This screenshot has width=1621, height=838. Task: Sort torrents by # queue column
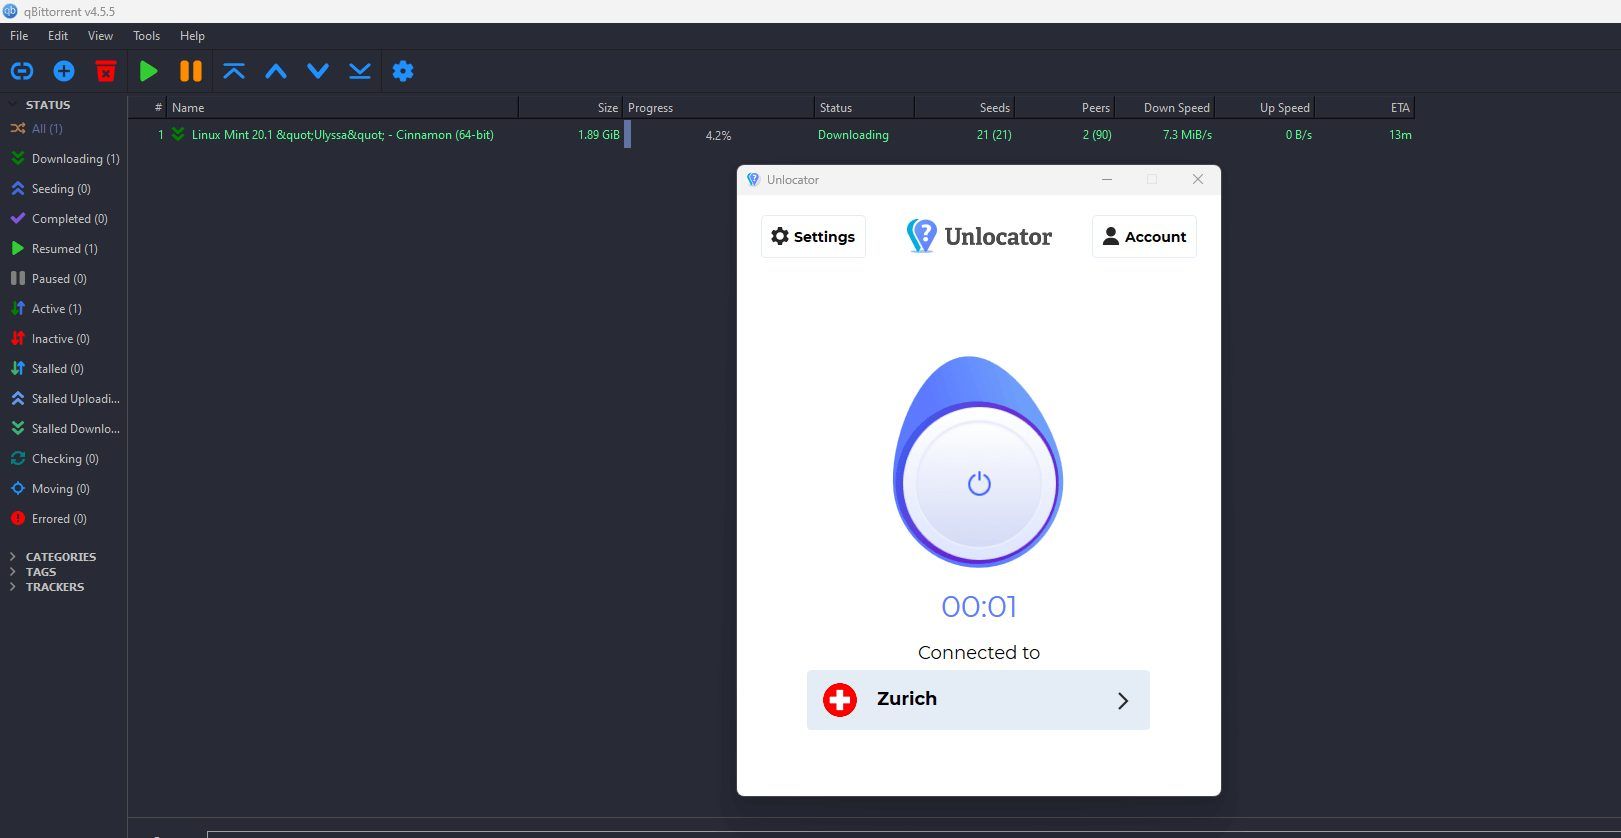[148, 108]
